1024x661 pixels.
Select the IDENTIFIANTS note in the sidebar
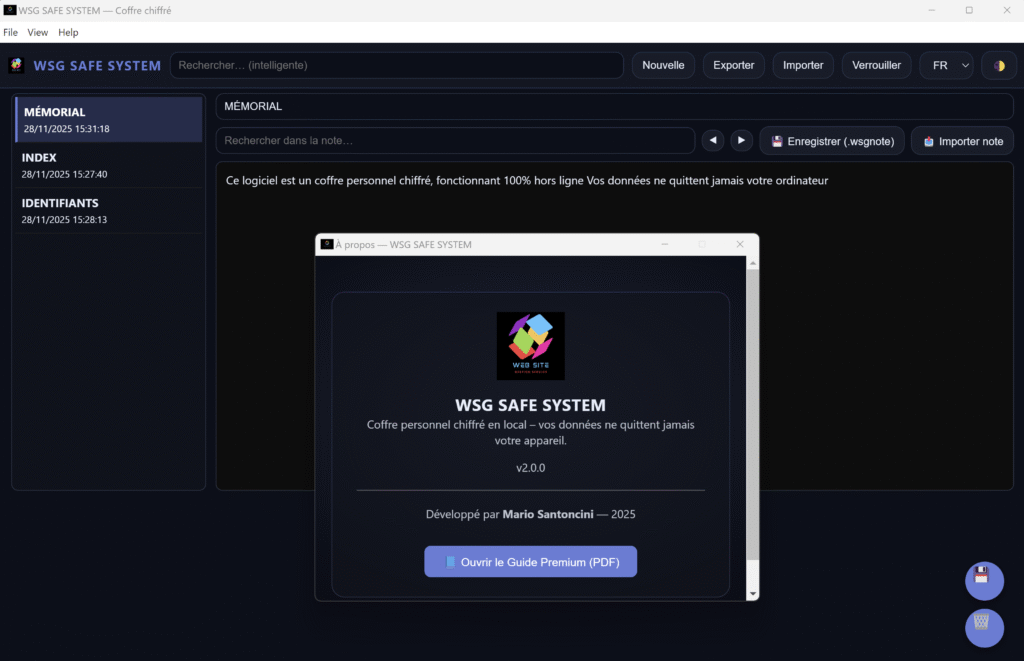(x=108, y=210)
